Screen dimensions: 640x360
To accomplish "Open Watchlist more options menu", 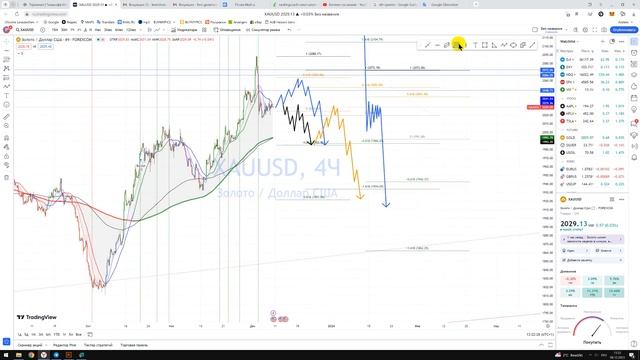I will tap(622, 41).
